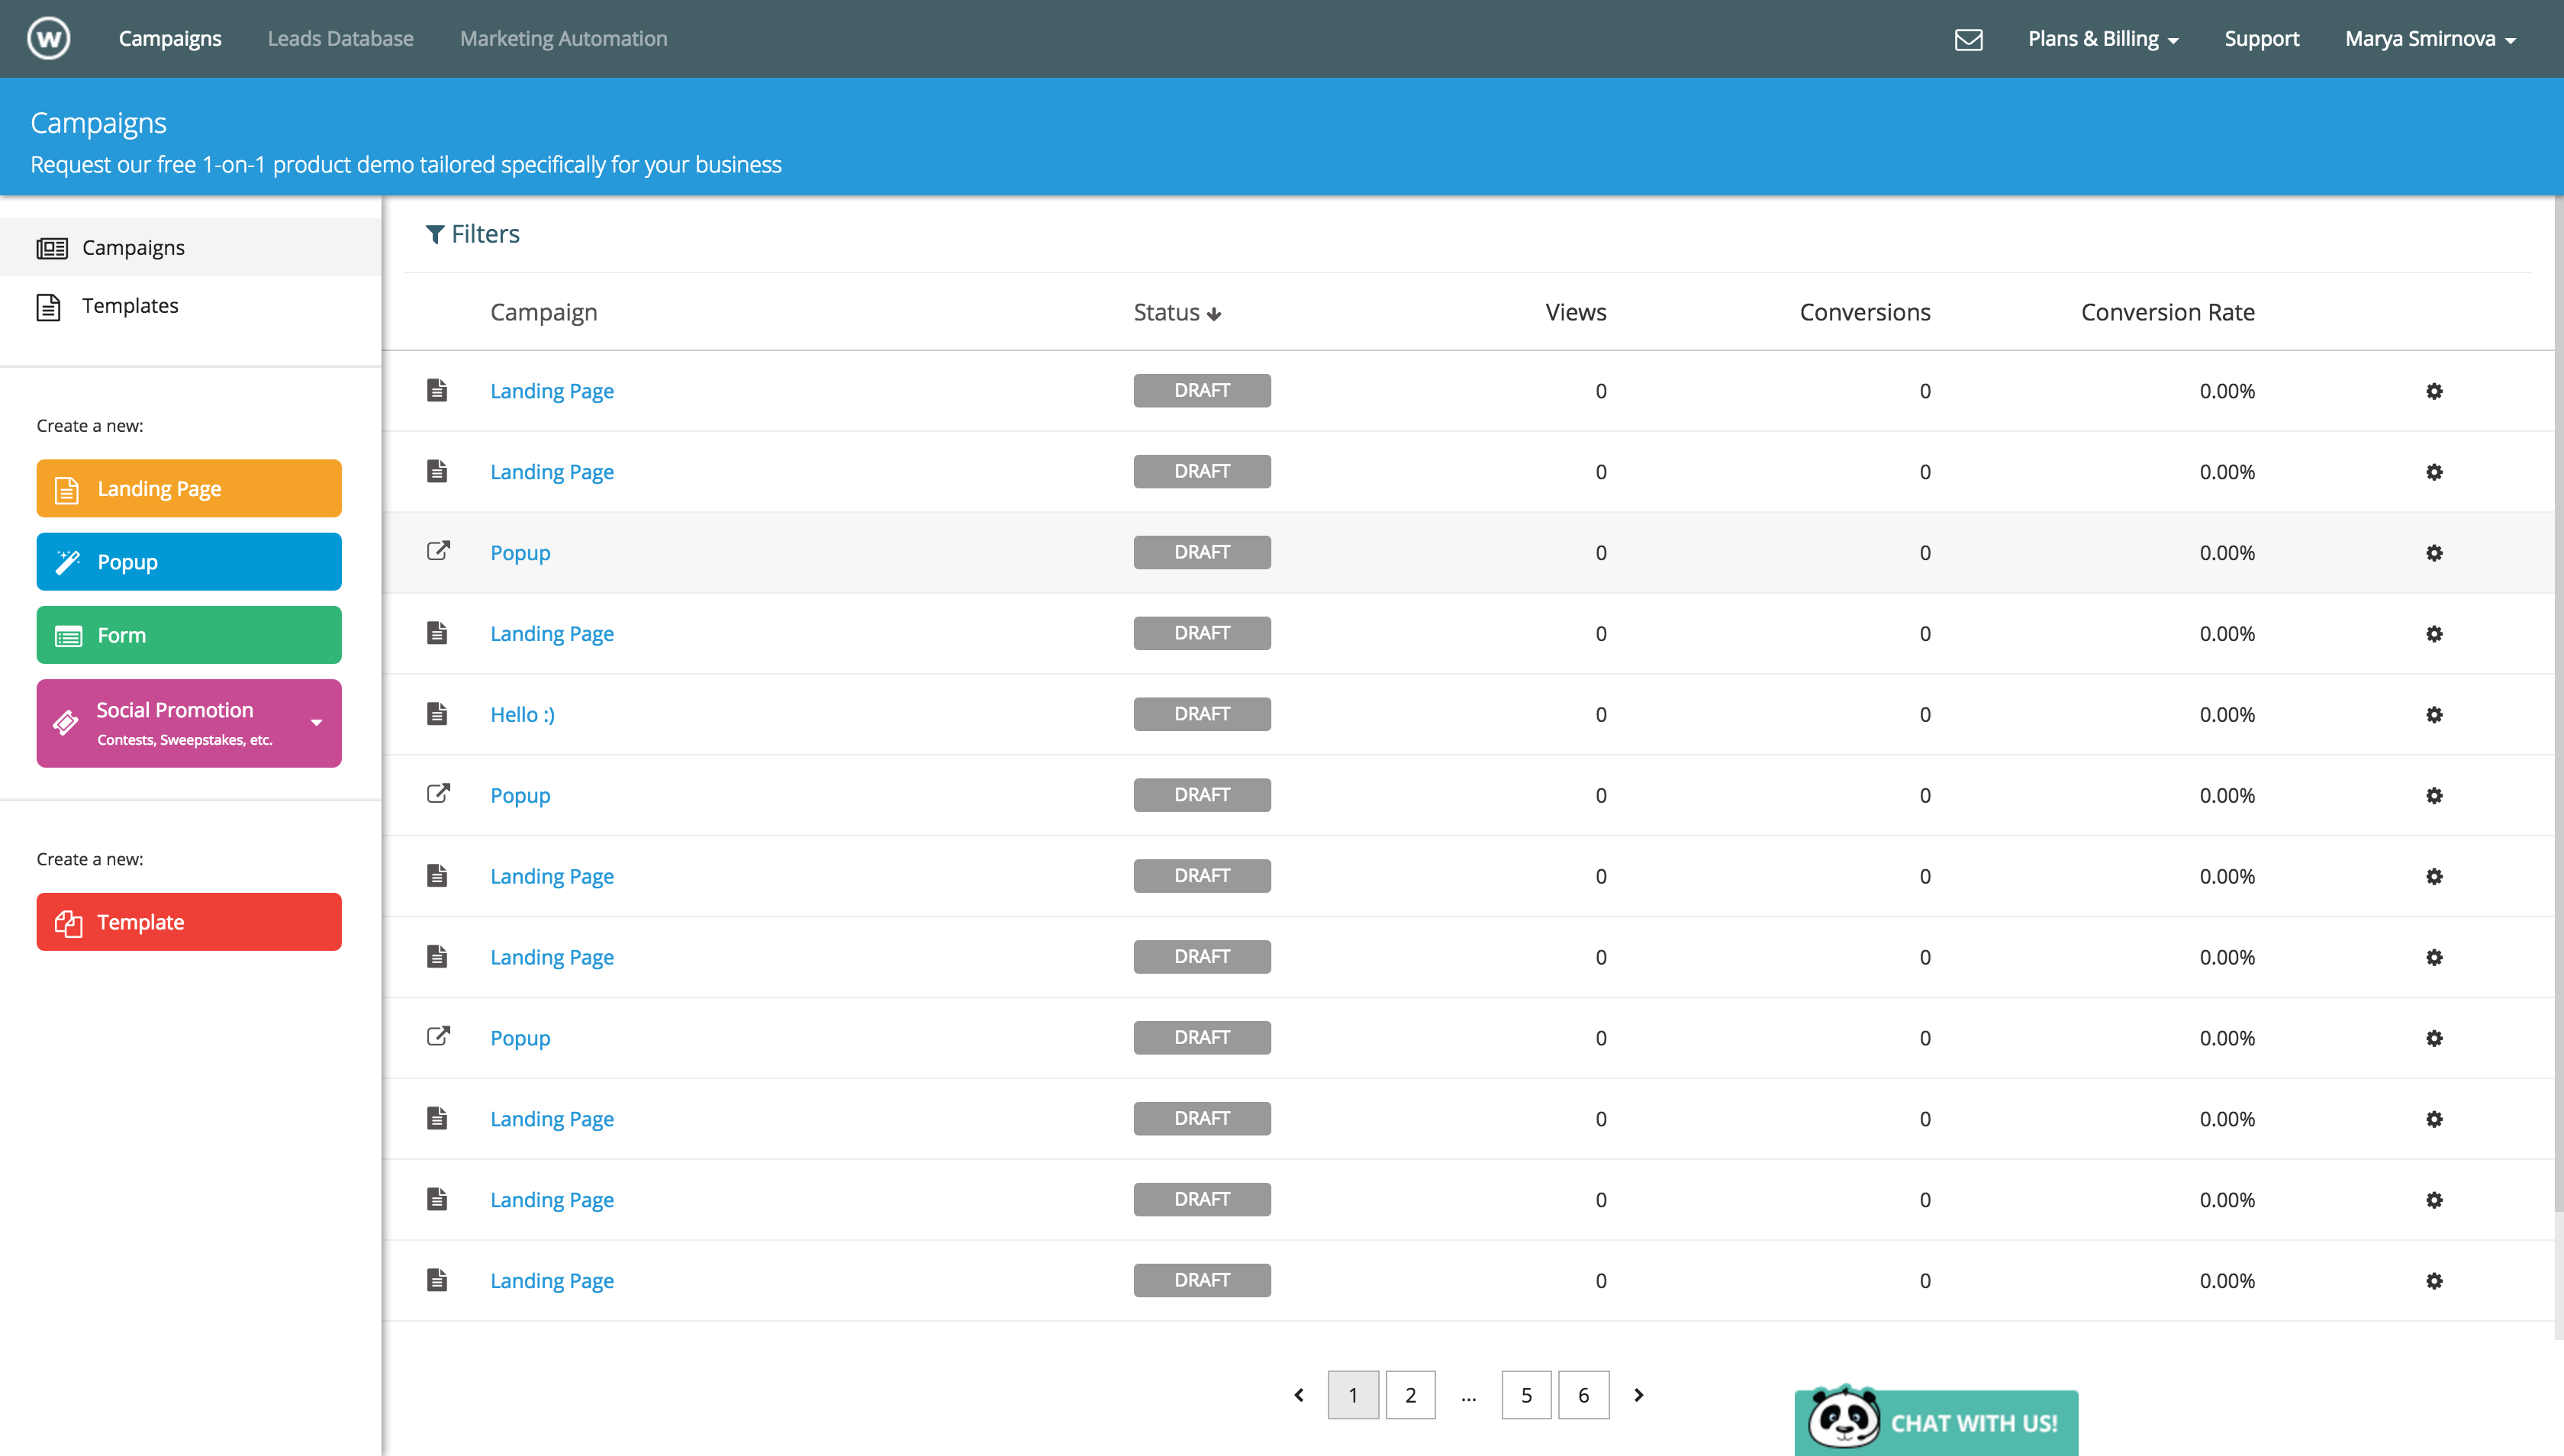Open settings gear for second Landing Page row

pos(2434,472)
